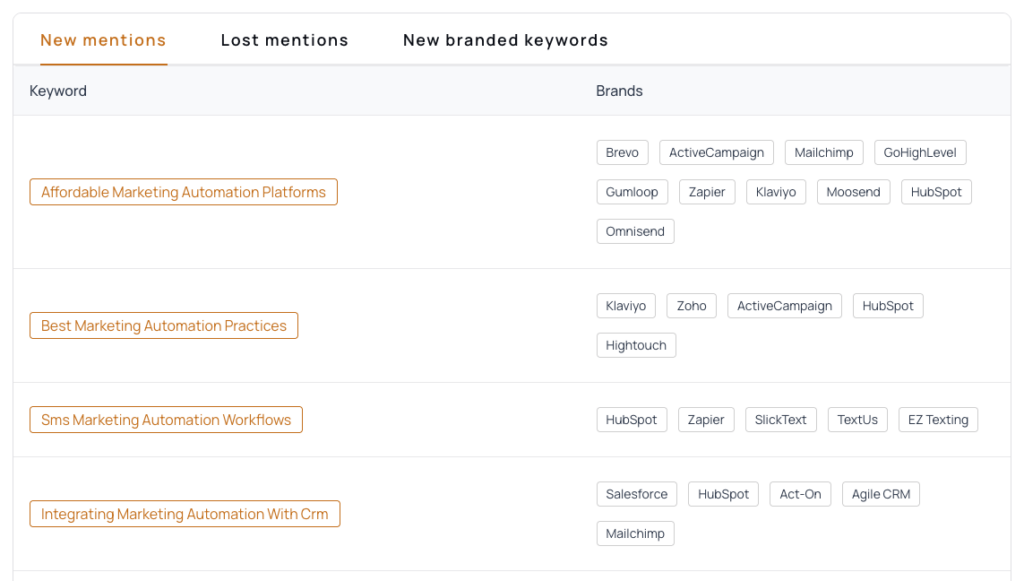Choose the Salesforce brand tag
Image resolution: width=1024 pixels, height=581 pixels.
click(x=636, y=494)
